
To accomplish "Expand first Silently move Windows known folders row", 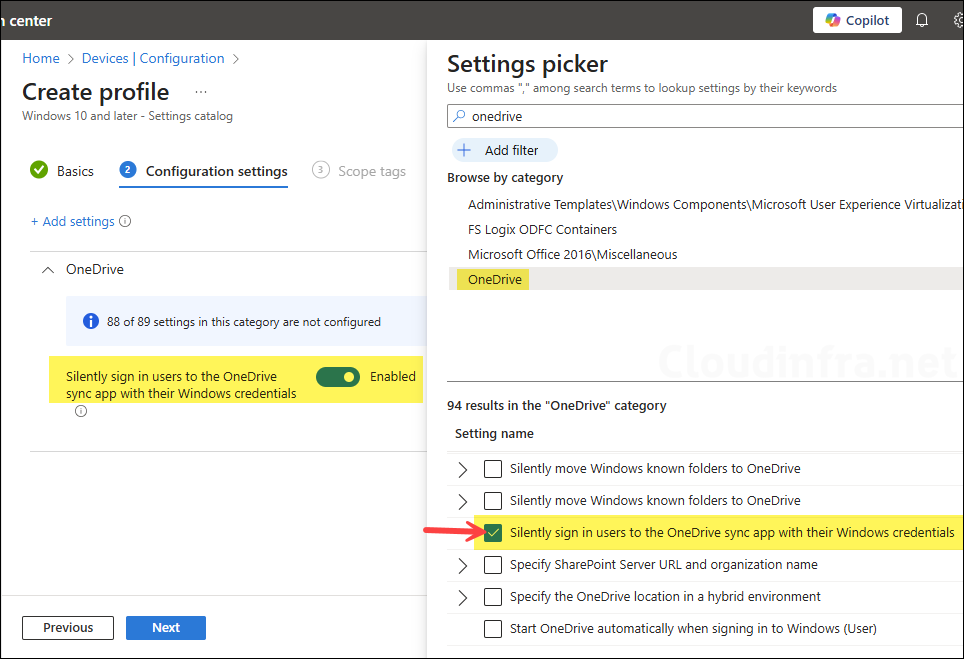I will [x=462, y=469].
